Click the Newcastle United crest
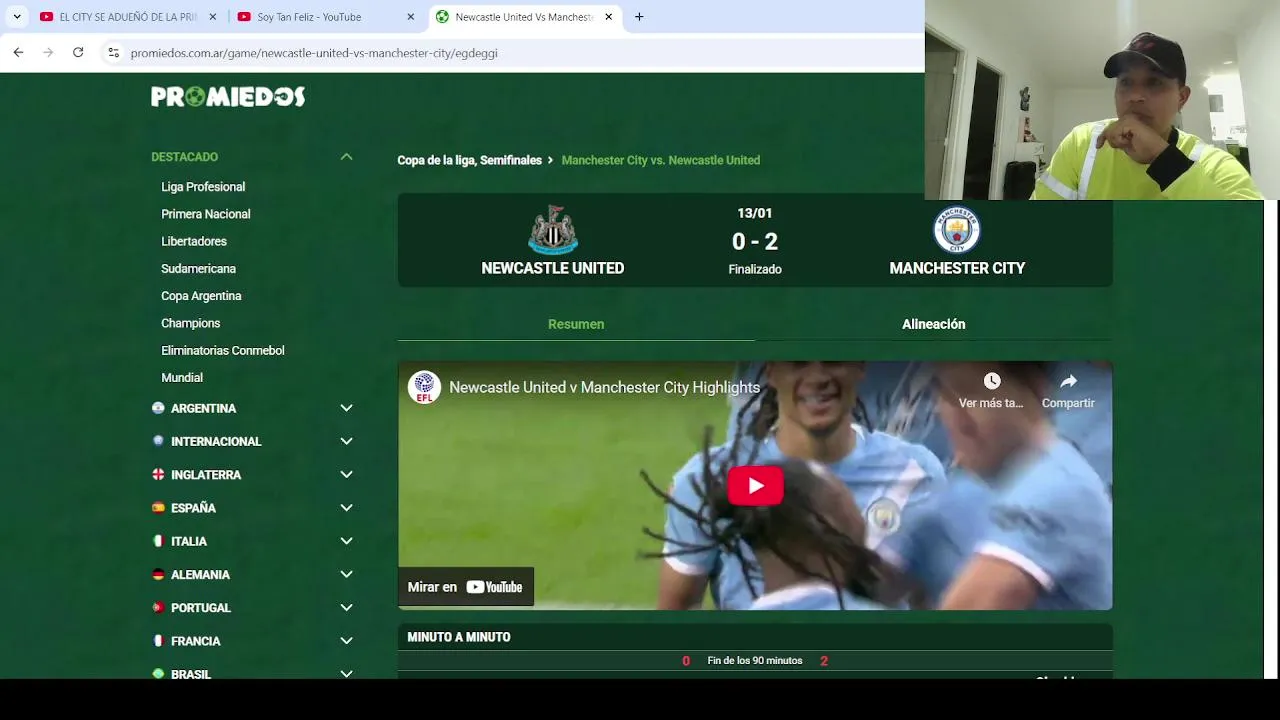 click(x=553, y=230)
